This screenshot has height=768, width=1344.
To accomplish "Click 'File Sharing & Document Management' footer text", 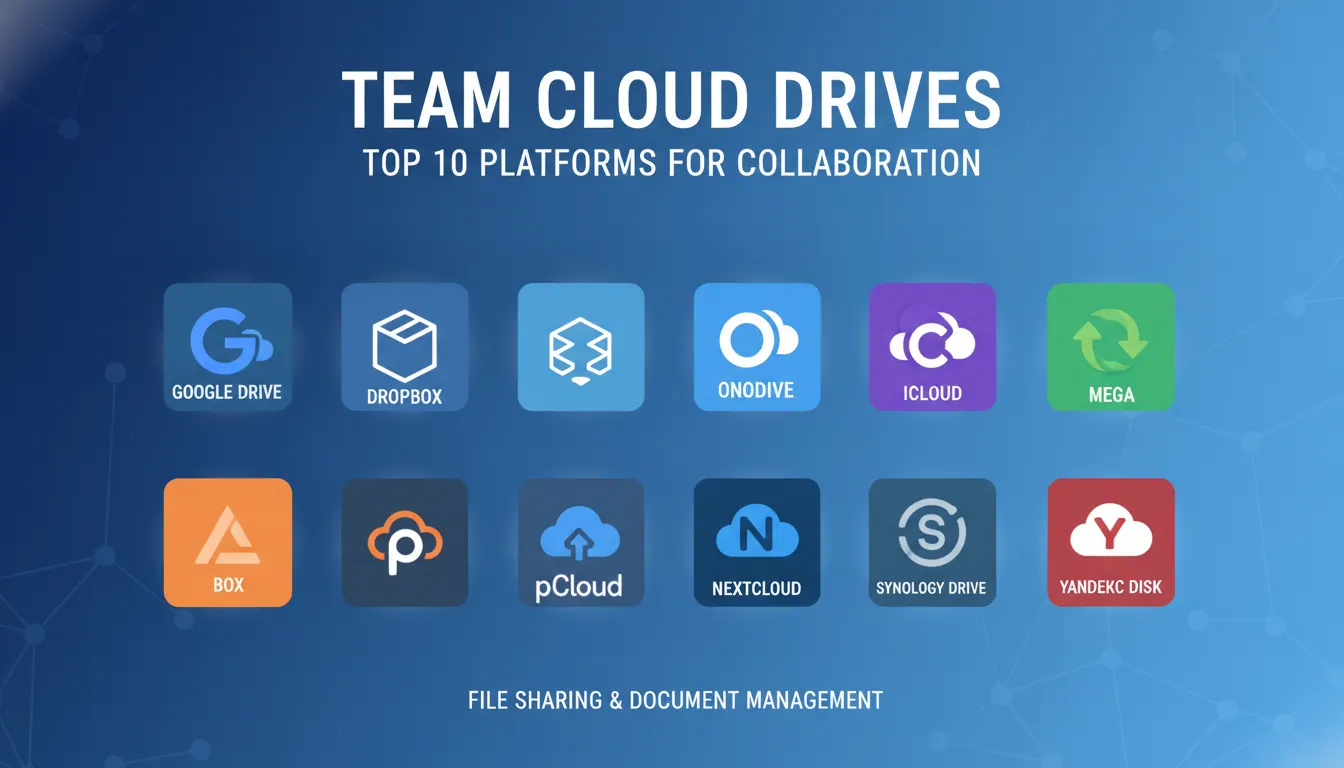I will [675, 700].
